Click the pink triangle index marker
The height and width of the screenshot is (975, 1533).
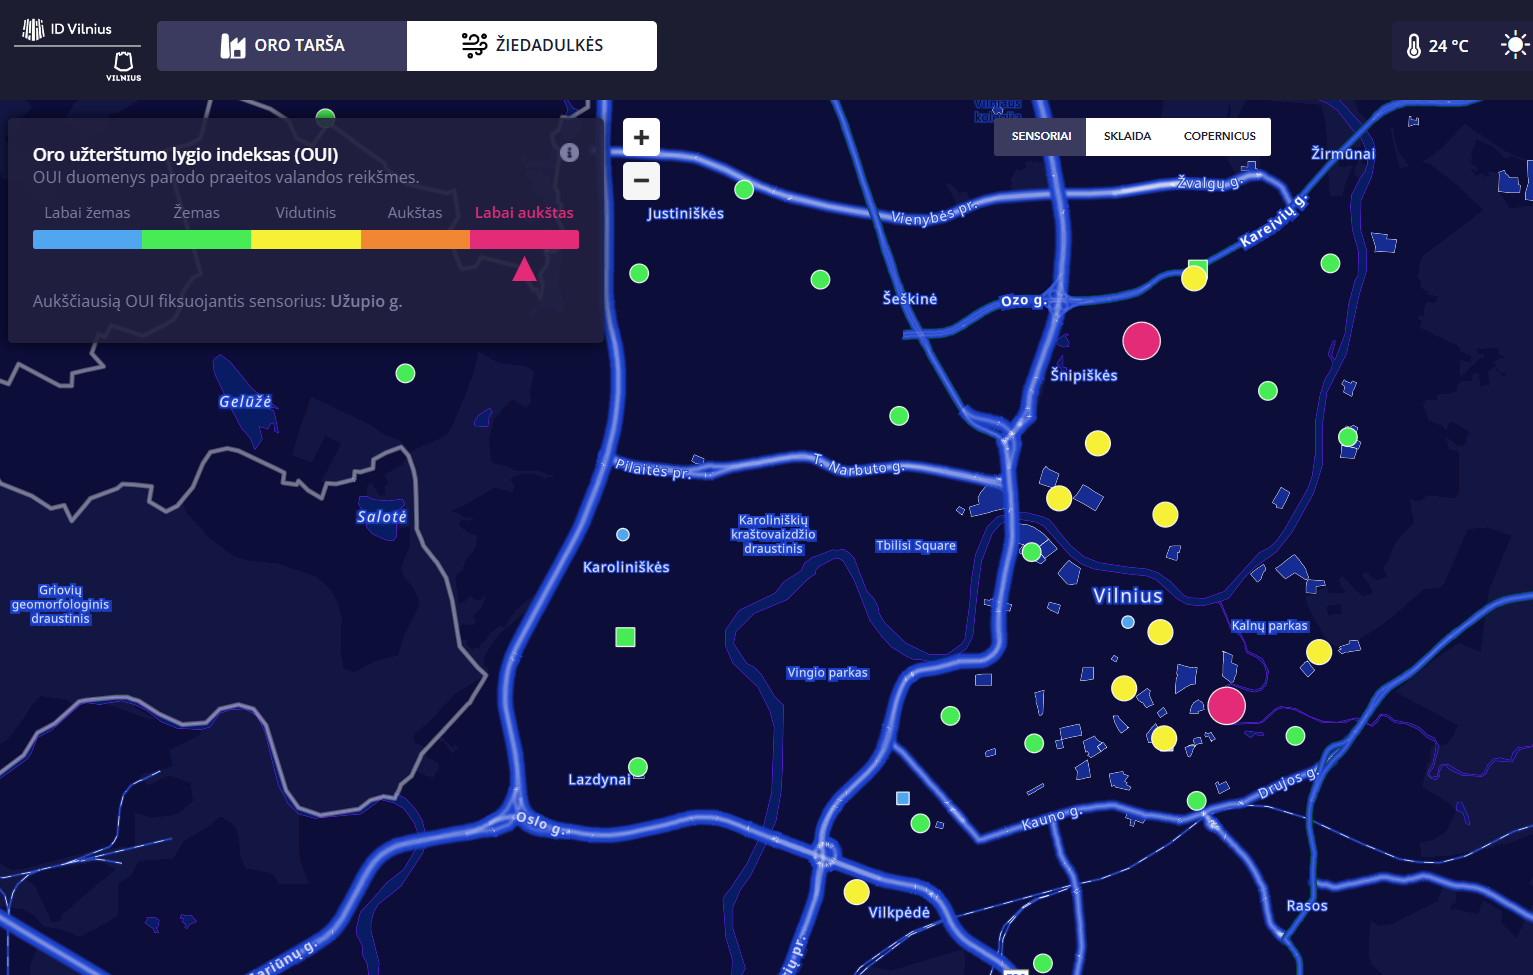[524, 270]
